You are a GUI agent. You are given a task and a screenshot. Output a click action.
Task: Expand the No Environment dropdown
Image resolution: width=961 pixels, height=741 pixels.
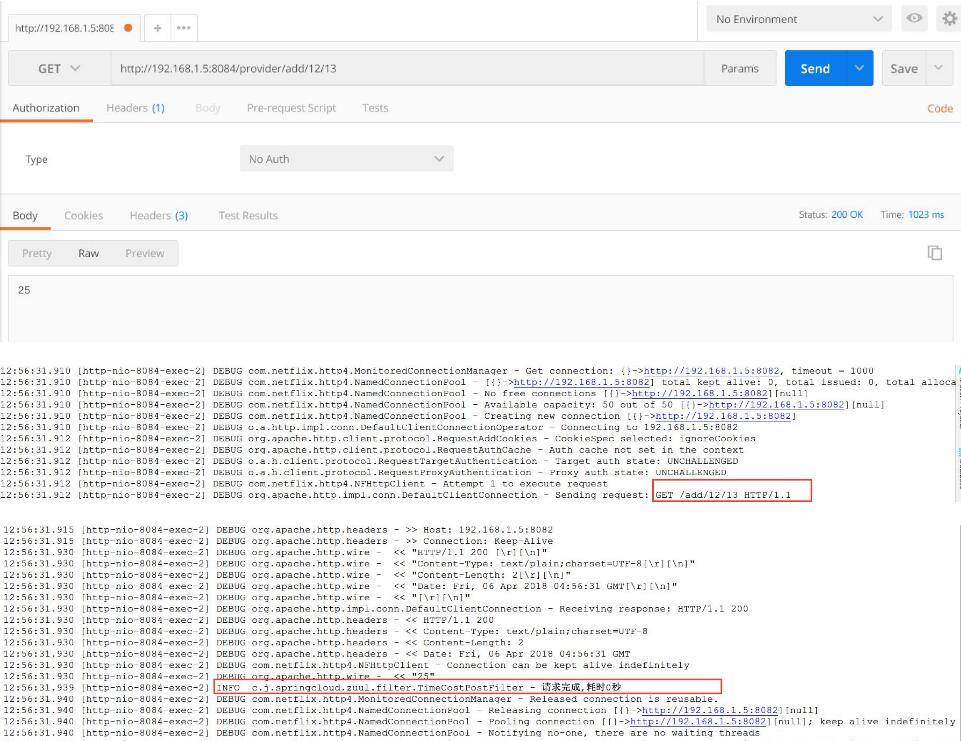799,19
